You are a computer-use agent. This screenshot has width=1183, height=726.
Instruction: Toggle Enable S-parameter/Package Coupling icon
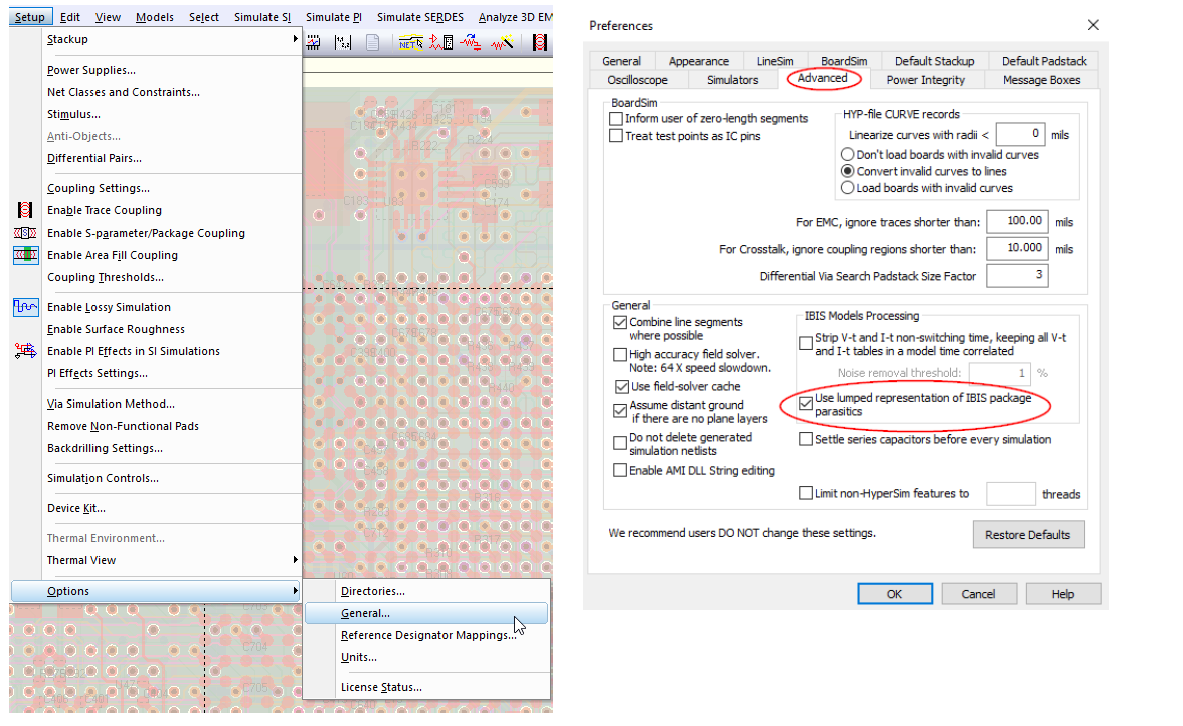(25, 233)
